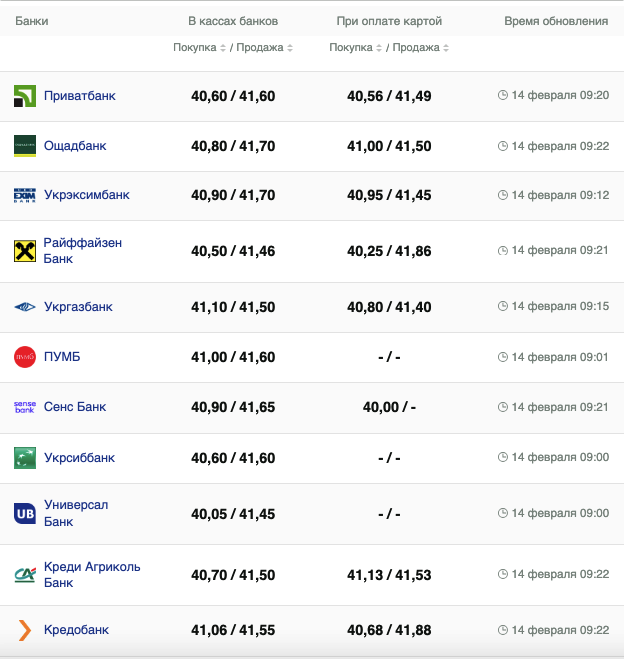624x659 pixels.
Task: Click the orange Кредобанк chevron logo
Action: coord(25,630)
